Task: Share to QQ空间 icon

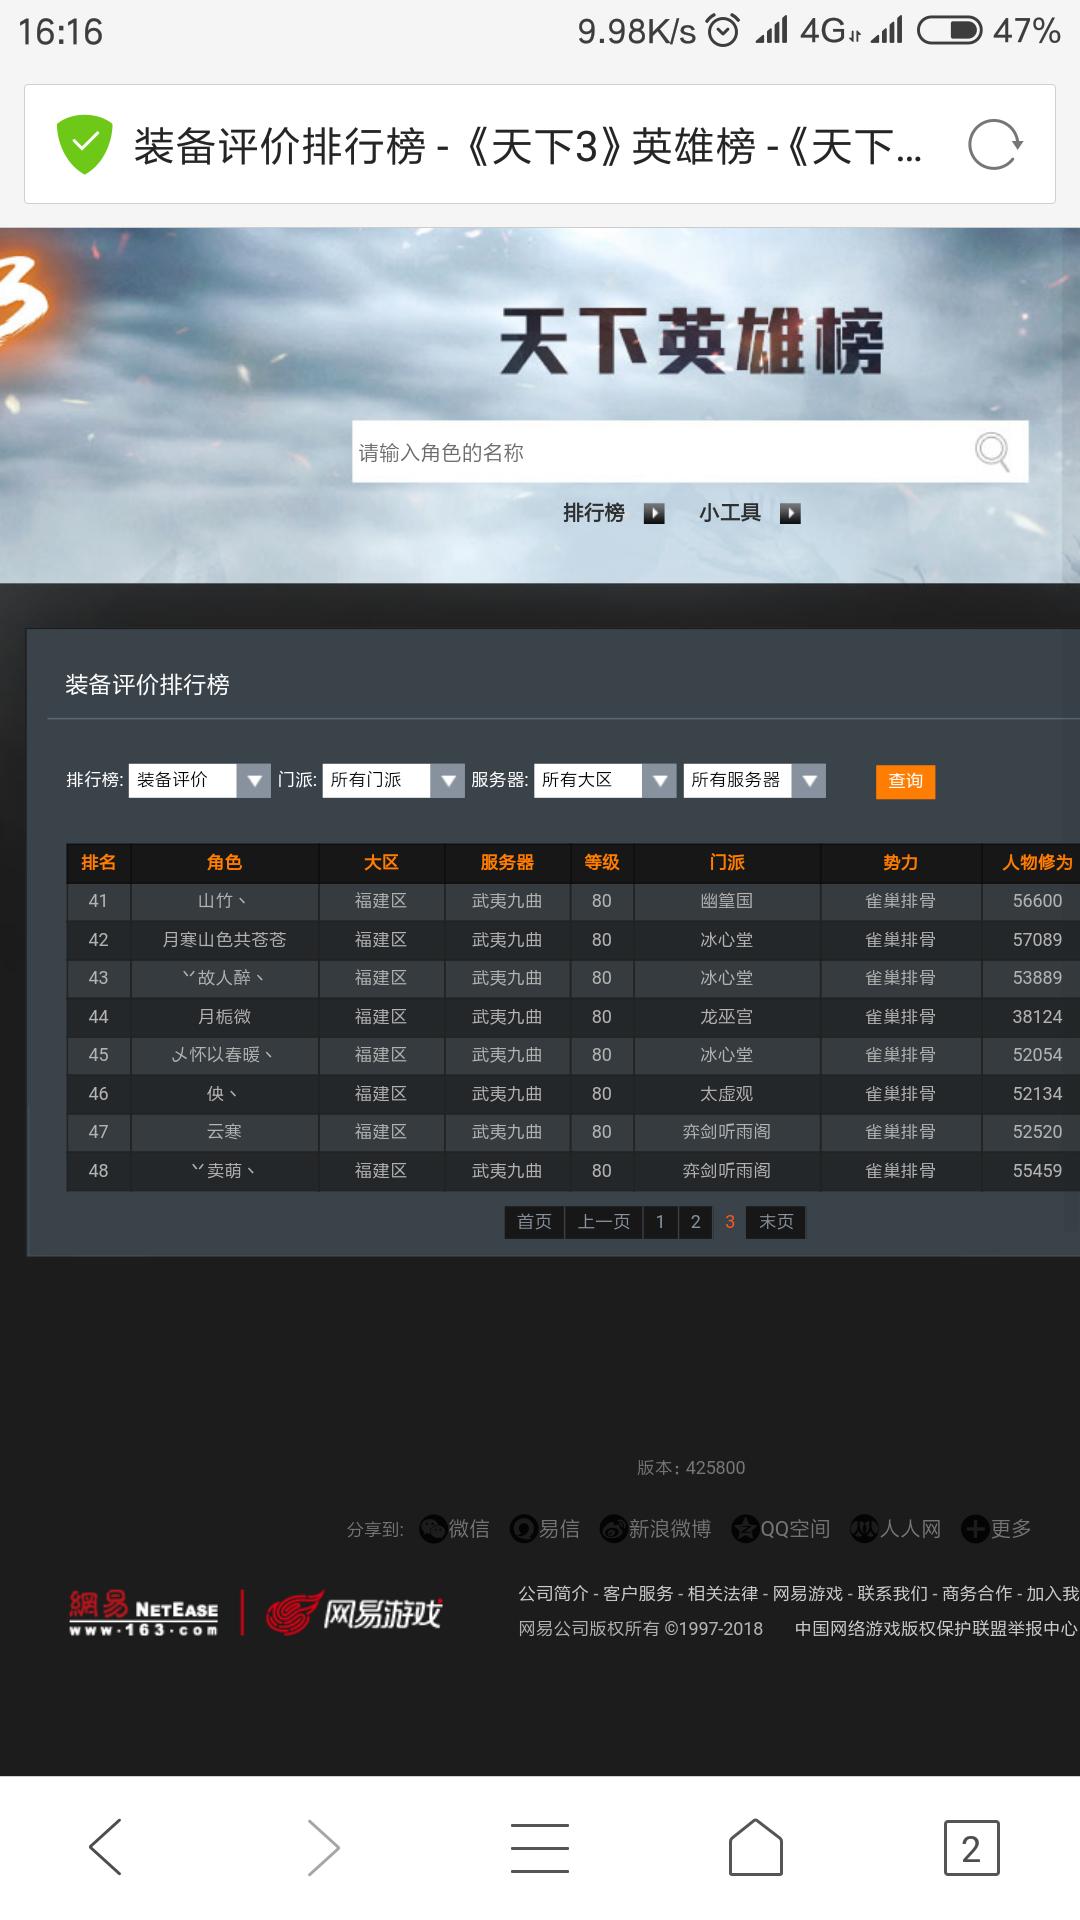Action: pyautogui.click(x=745, y=1529)
